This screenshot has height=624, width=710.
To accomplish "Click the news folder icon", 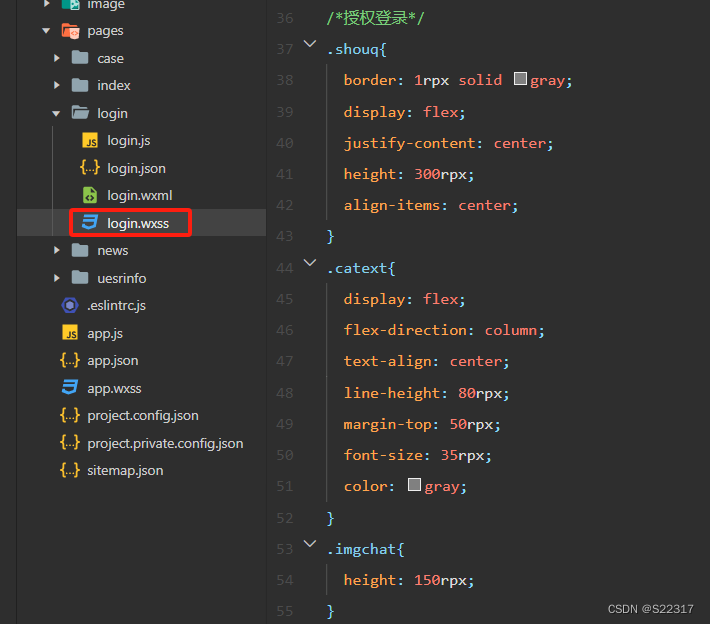I will click(80, 250).
